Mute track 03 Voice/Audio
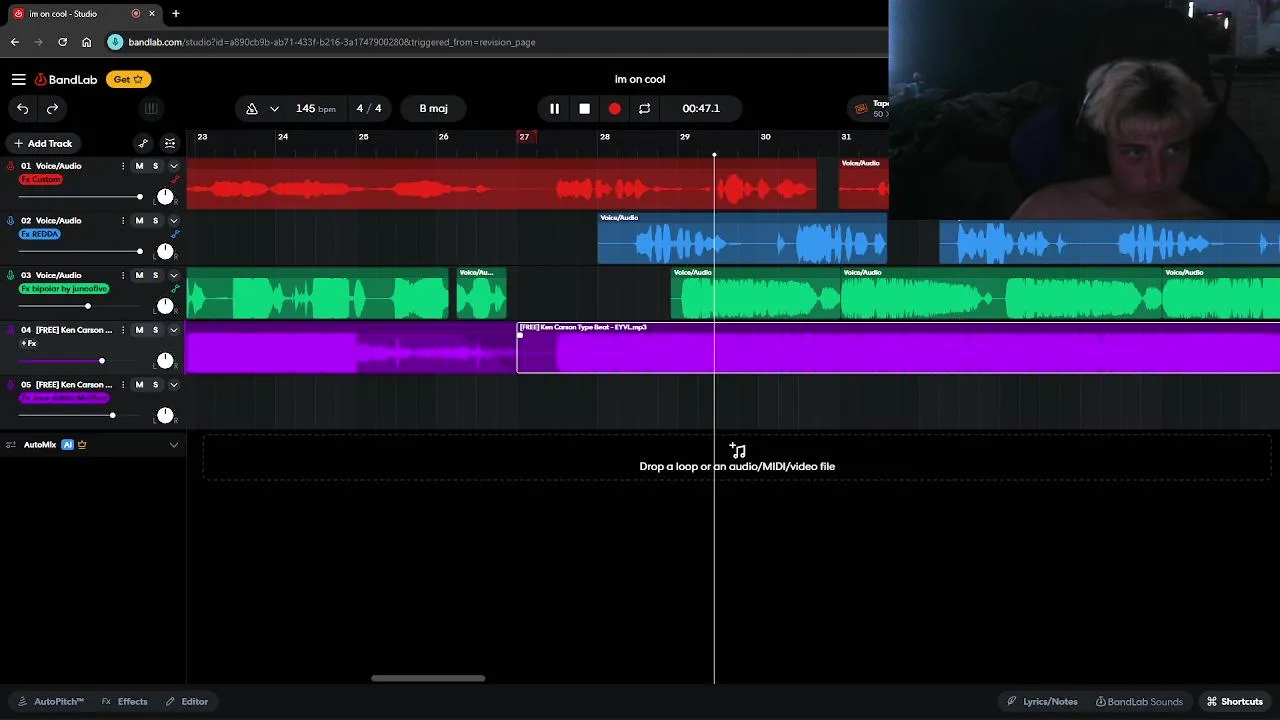Screen dimensions: 1280x720 click(x=139, y=275)
